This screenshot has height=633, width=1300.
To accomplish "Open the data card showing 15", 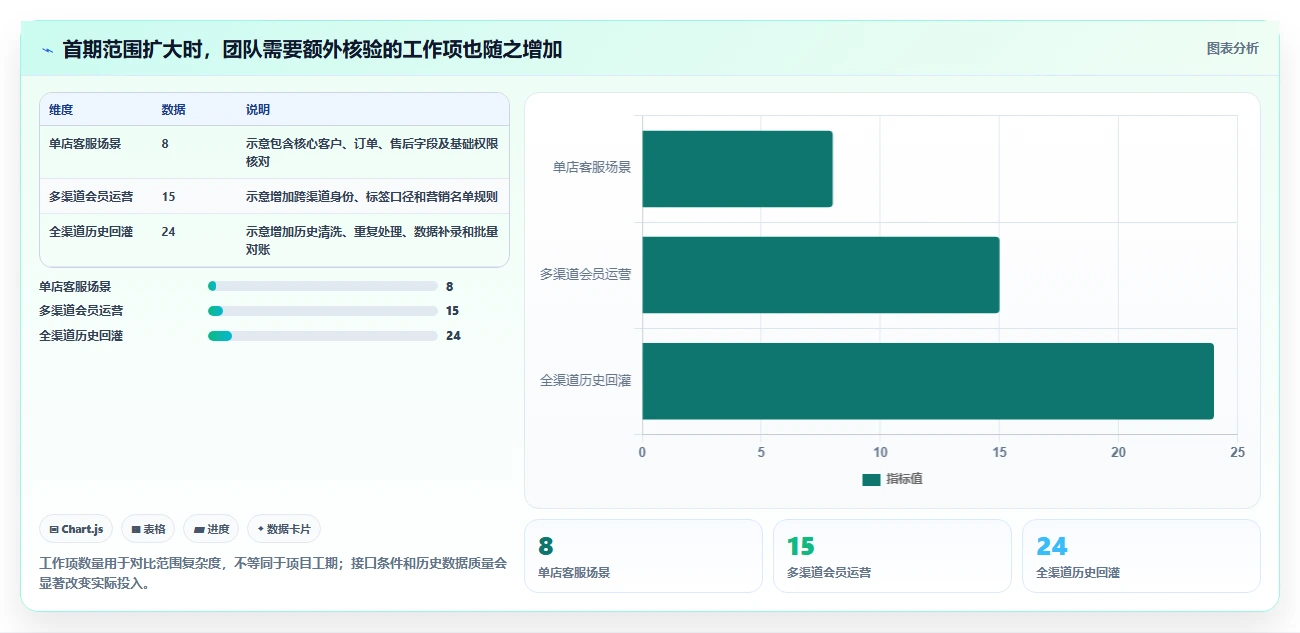I will (892, 556).
